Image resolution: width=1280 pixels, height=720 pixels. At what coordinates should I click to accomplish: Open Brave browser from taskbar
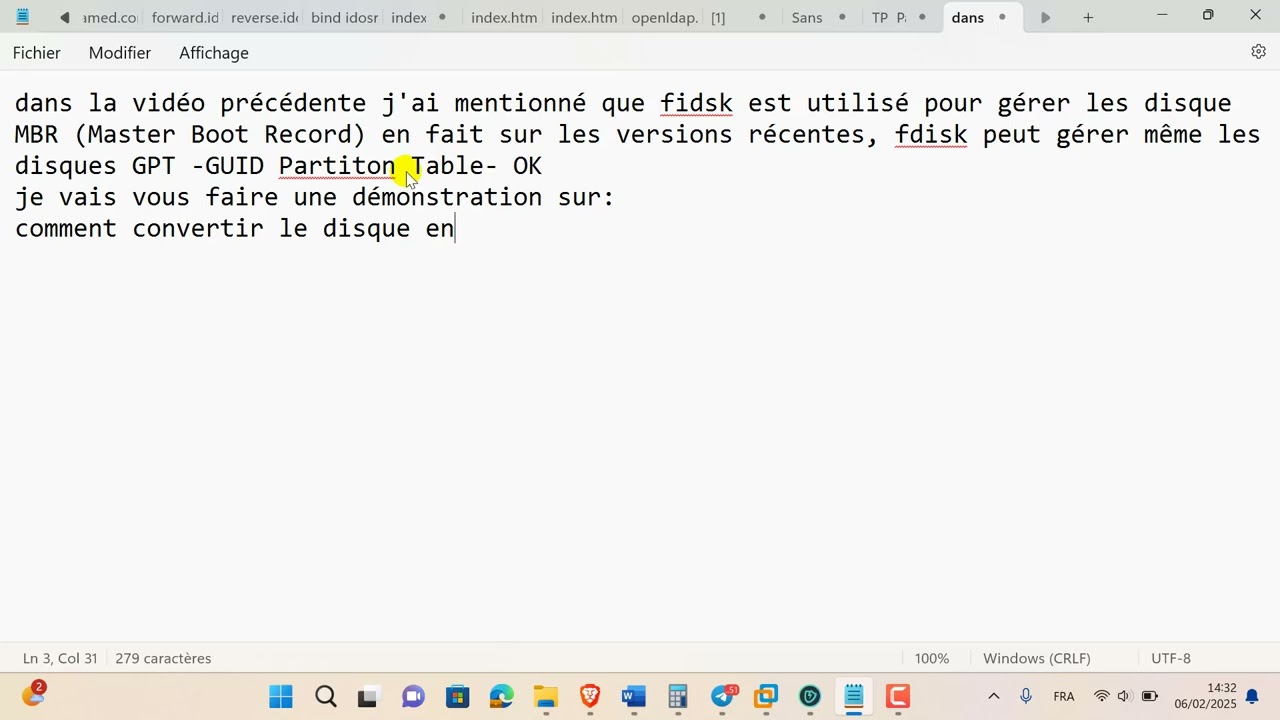click(590, 697)
